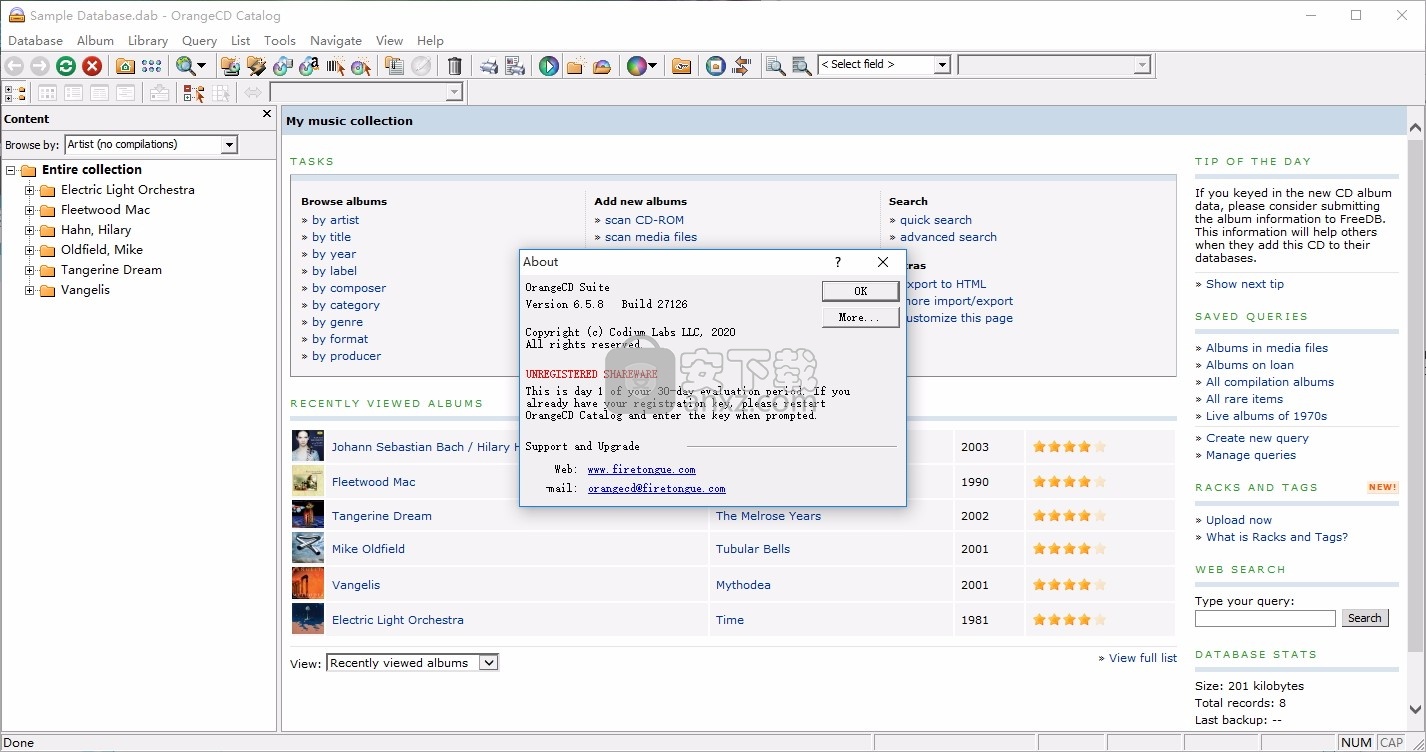Click the printer toolbar icon
The width and height of the screenshot is (1426, 752).
[489, 66]
